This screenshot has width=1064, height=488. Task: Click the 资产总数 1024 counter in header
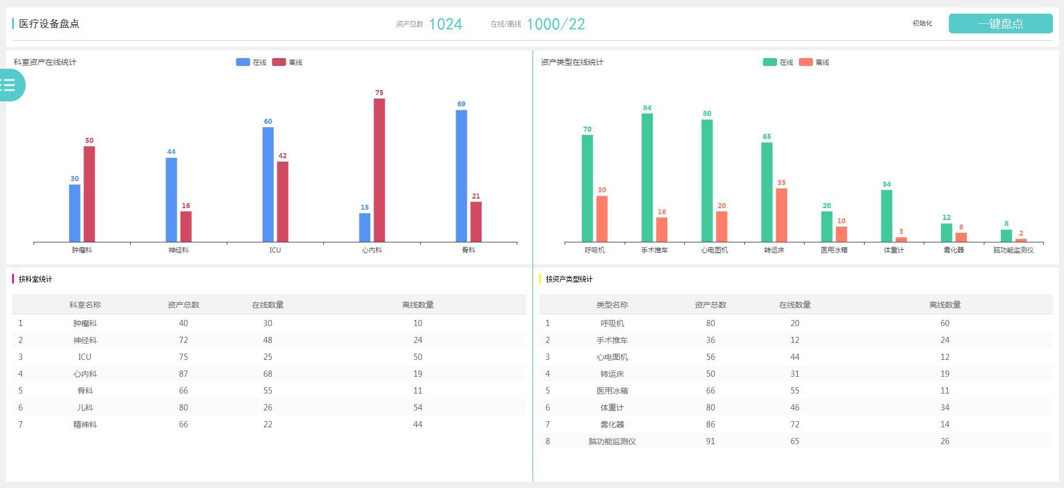(x=444, y=24)
